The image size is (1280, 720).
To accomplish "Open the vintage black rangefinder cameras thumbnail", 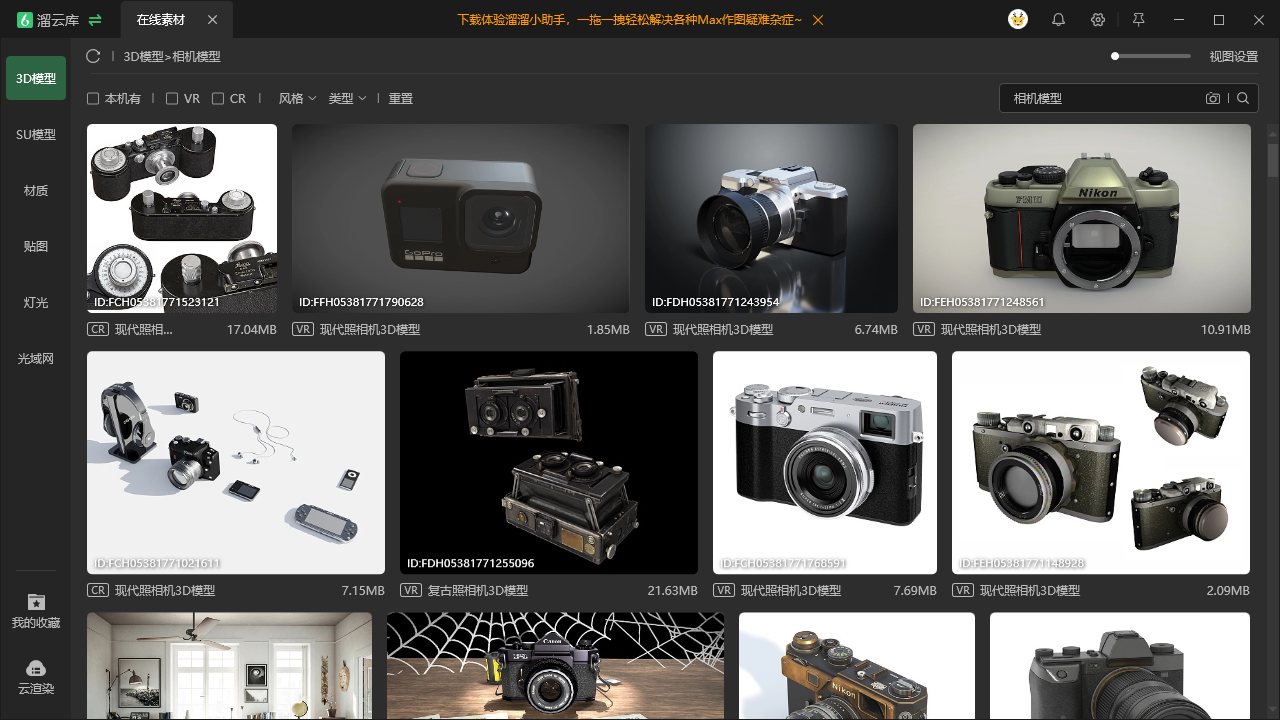I will pos(182,218).
